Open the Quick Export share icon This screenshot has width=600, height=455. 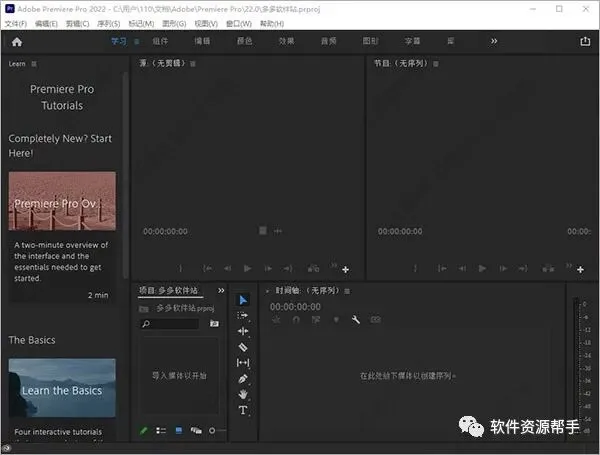point(585,41)
